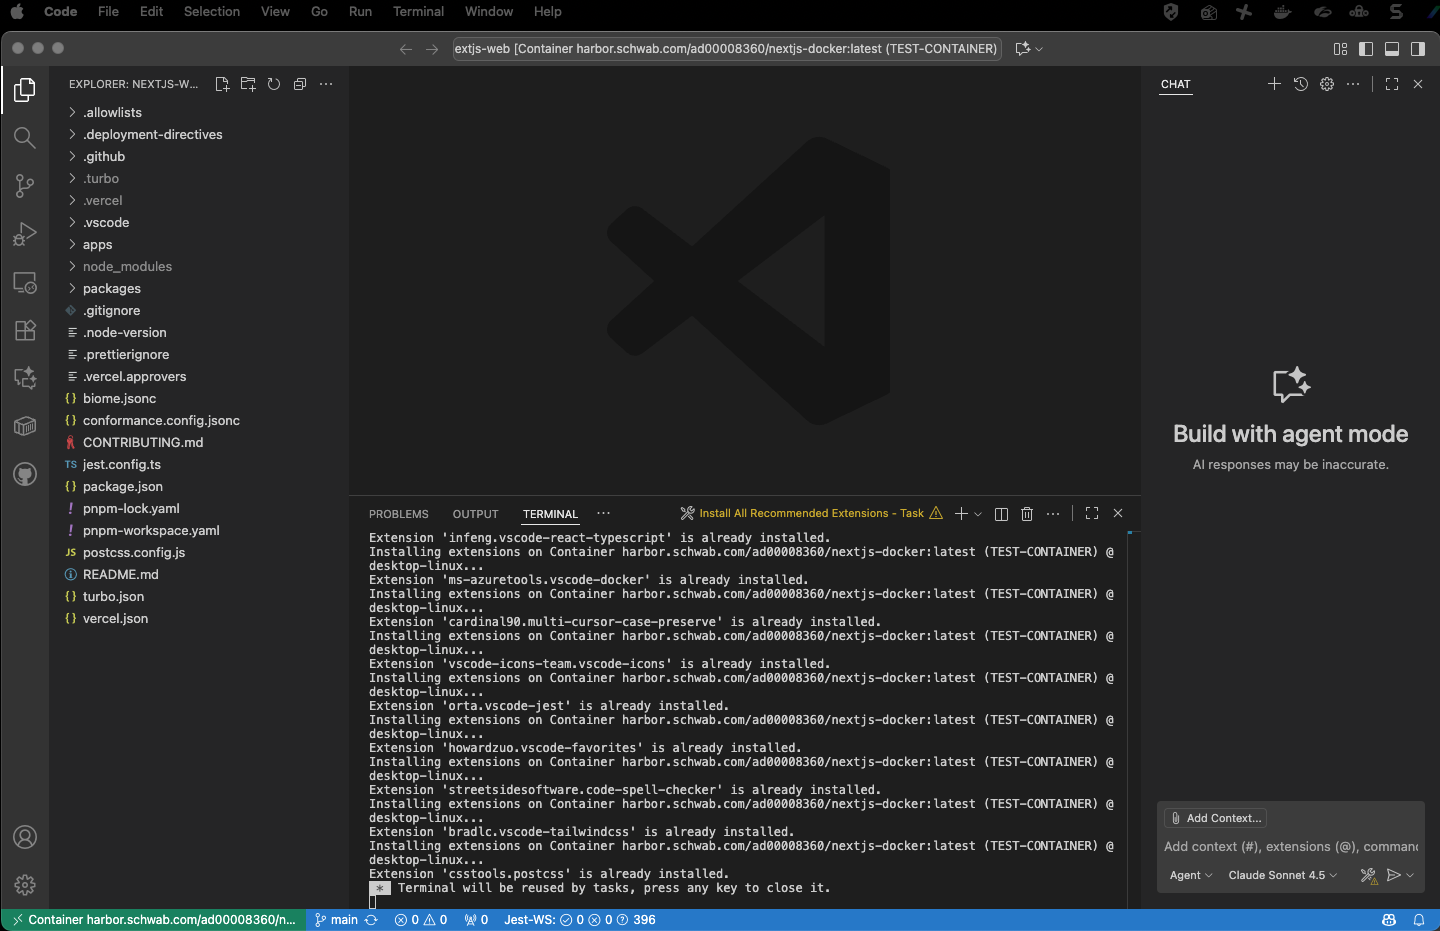Open the Extensions view
1440x931 pixels.
pyautogui.click(x=24, y=330)
